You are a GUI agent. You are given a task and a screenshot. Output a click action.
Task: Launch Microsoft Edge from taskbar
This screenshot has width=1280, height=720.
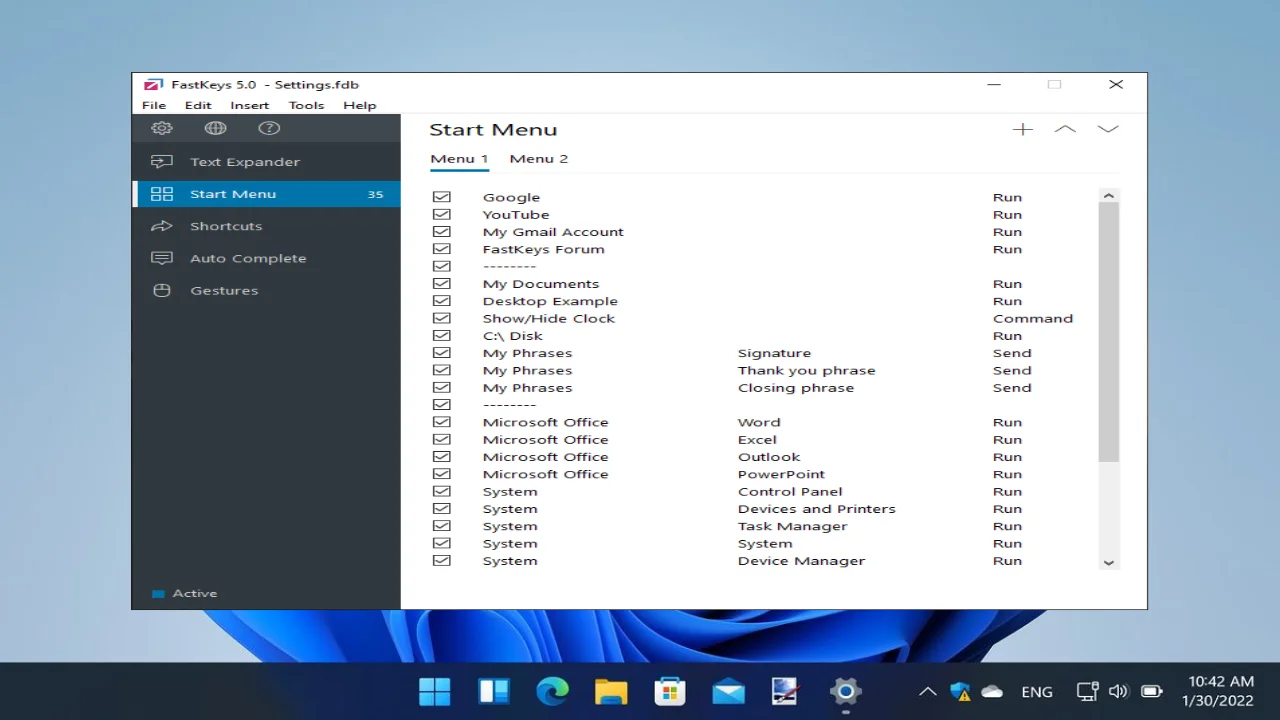click(x=552, y=691)
